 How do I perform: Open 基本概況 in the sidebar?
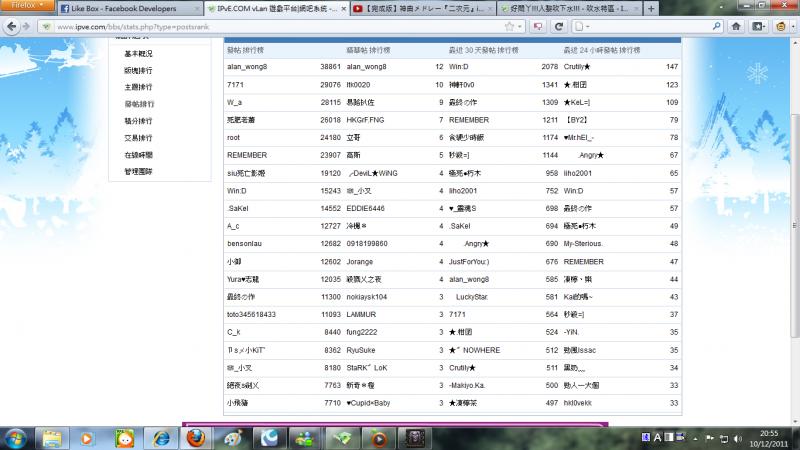click(x=139, y=53)
